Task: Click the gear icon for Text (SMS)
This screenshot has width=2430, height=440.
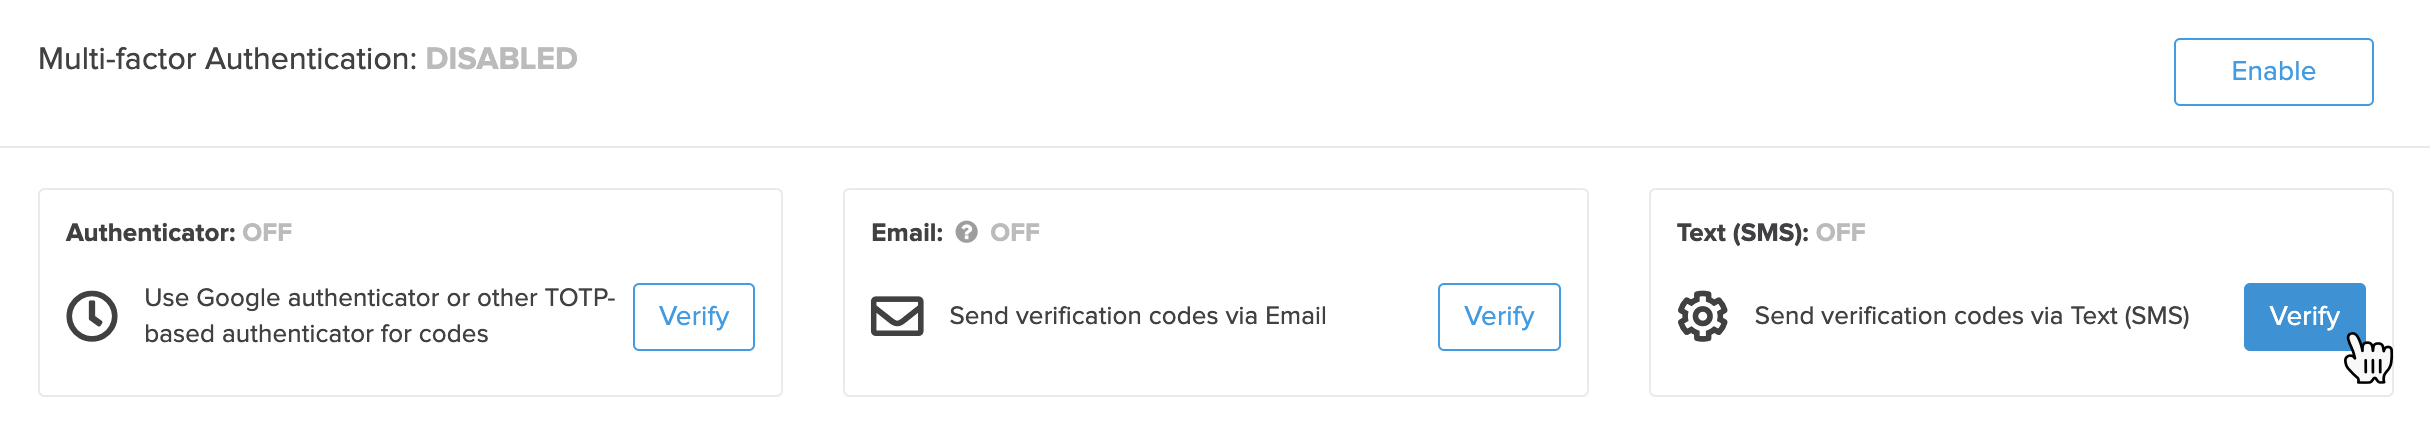Action: point(1702,316)
